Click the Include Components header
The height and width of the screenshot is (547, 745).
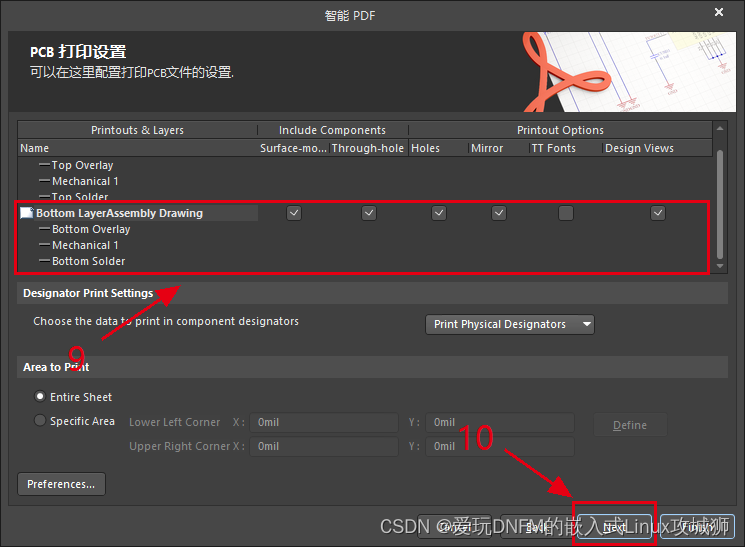click(333, 130)
